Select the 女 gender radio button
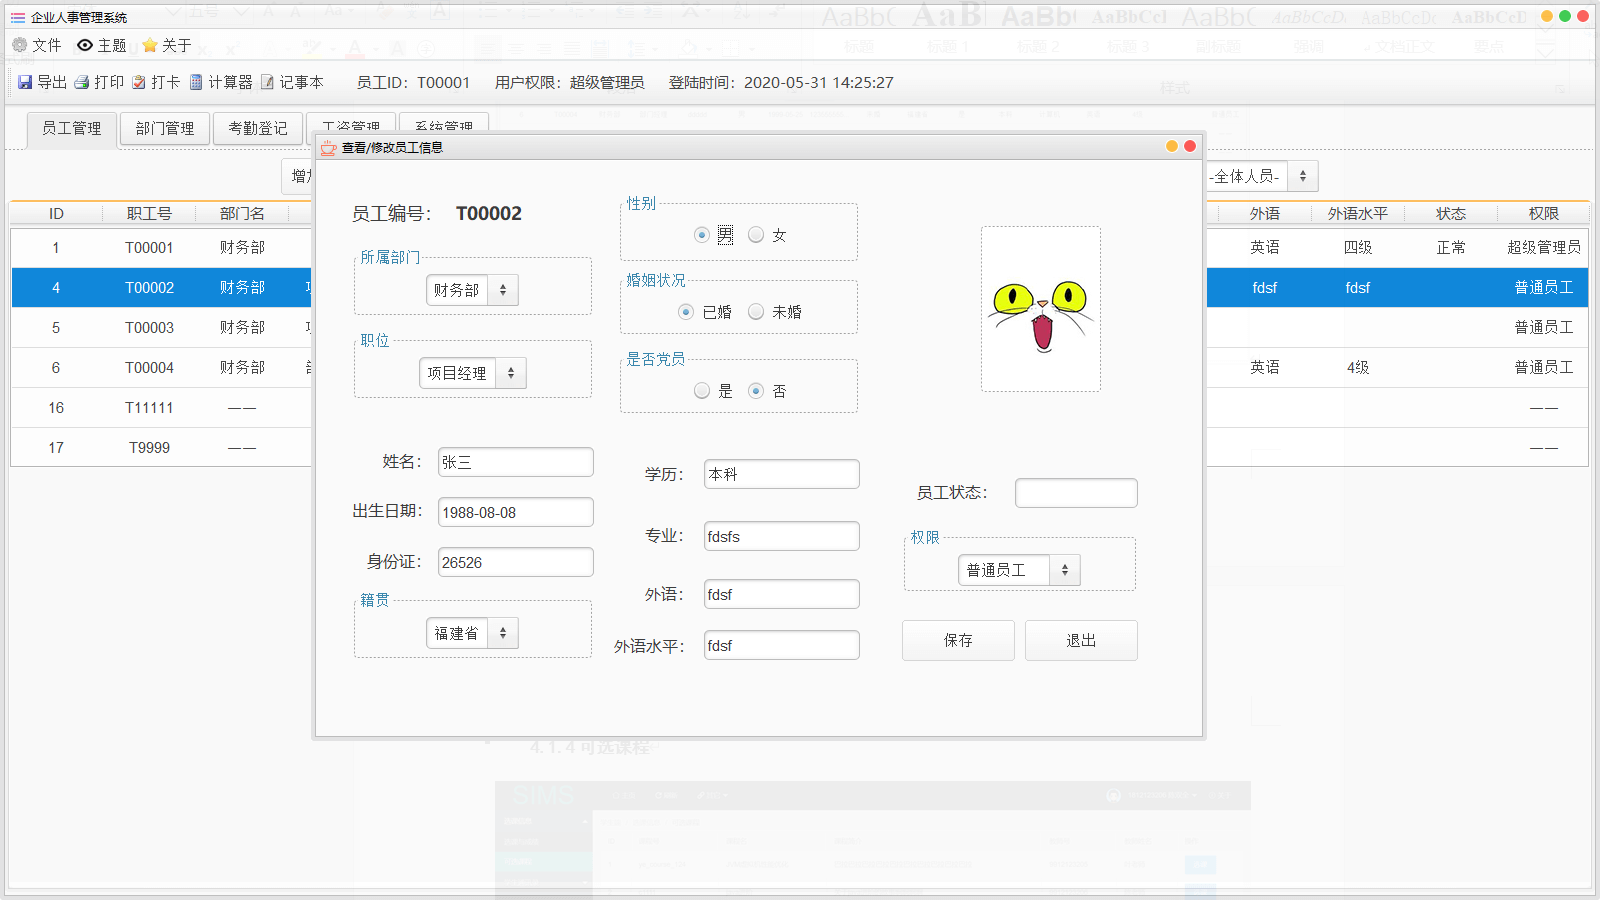This screenshot has height=900, width=1600. (x=756, y=235)
